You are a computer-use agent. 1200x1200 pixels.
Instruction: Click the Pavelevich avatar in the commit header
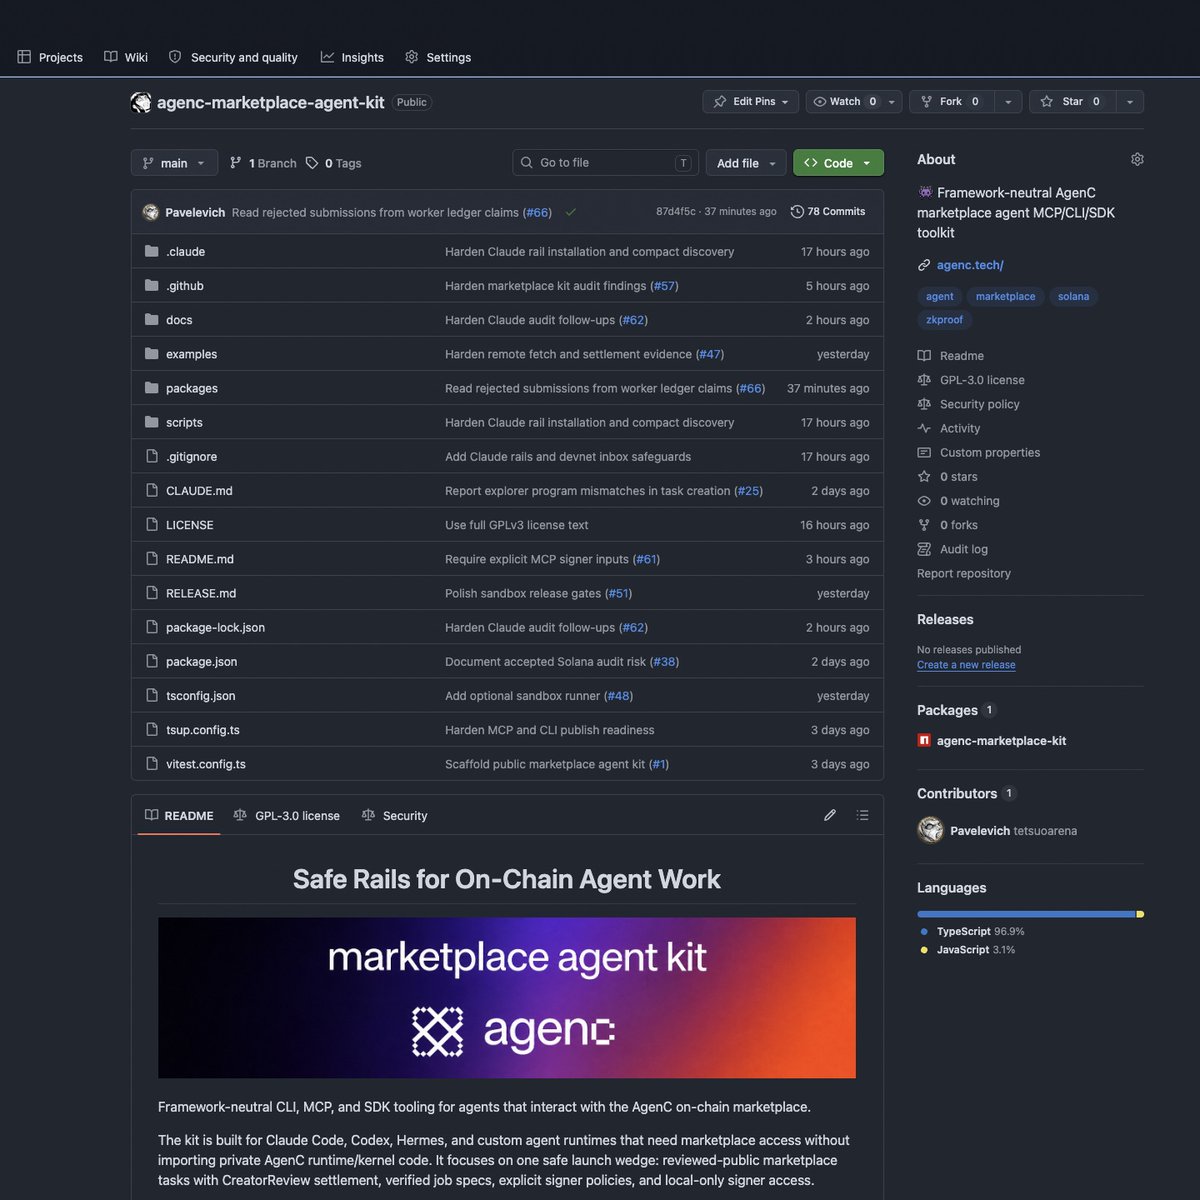[x=151, y=212]
